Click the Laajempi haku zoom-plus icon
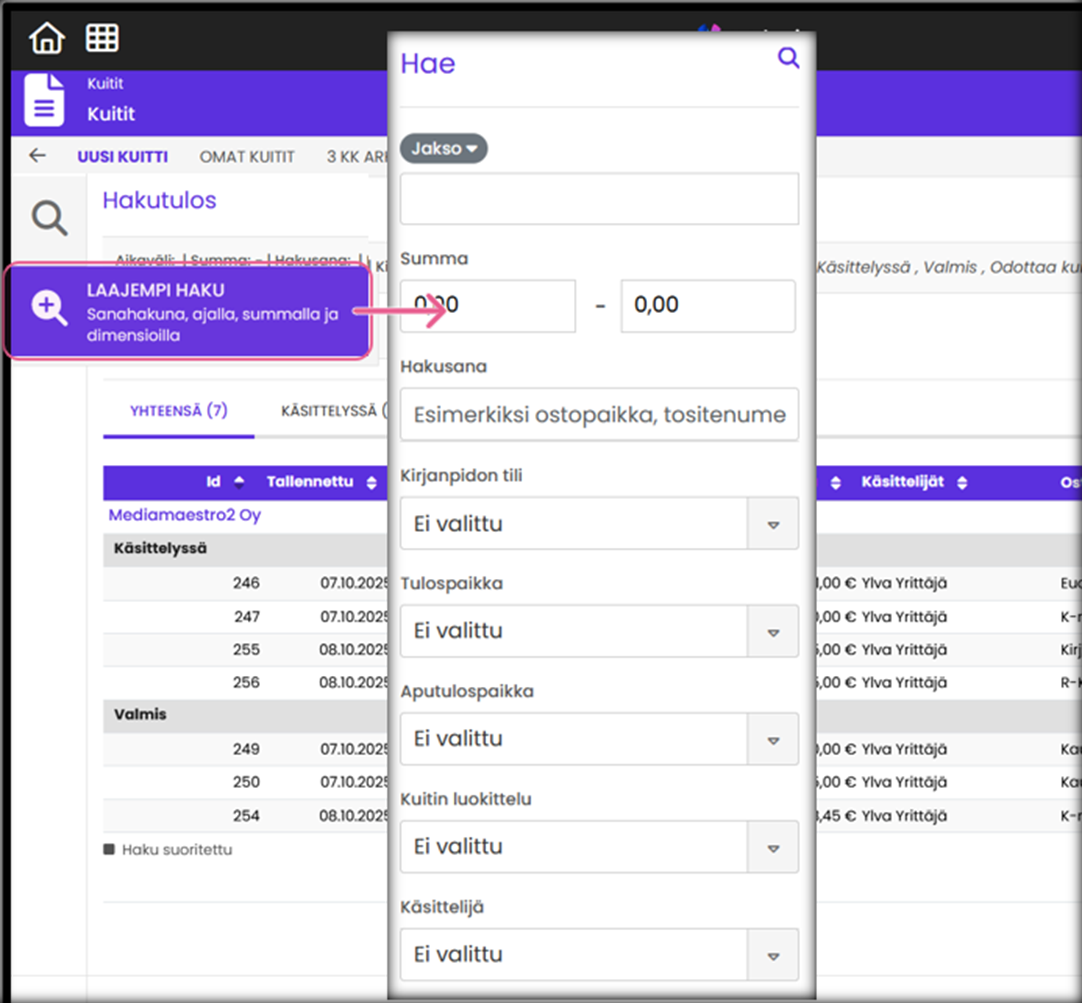1082x1003 pixels. point(49,308)
